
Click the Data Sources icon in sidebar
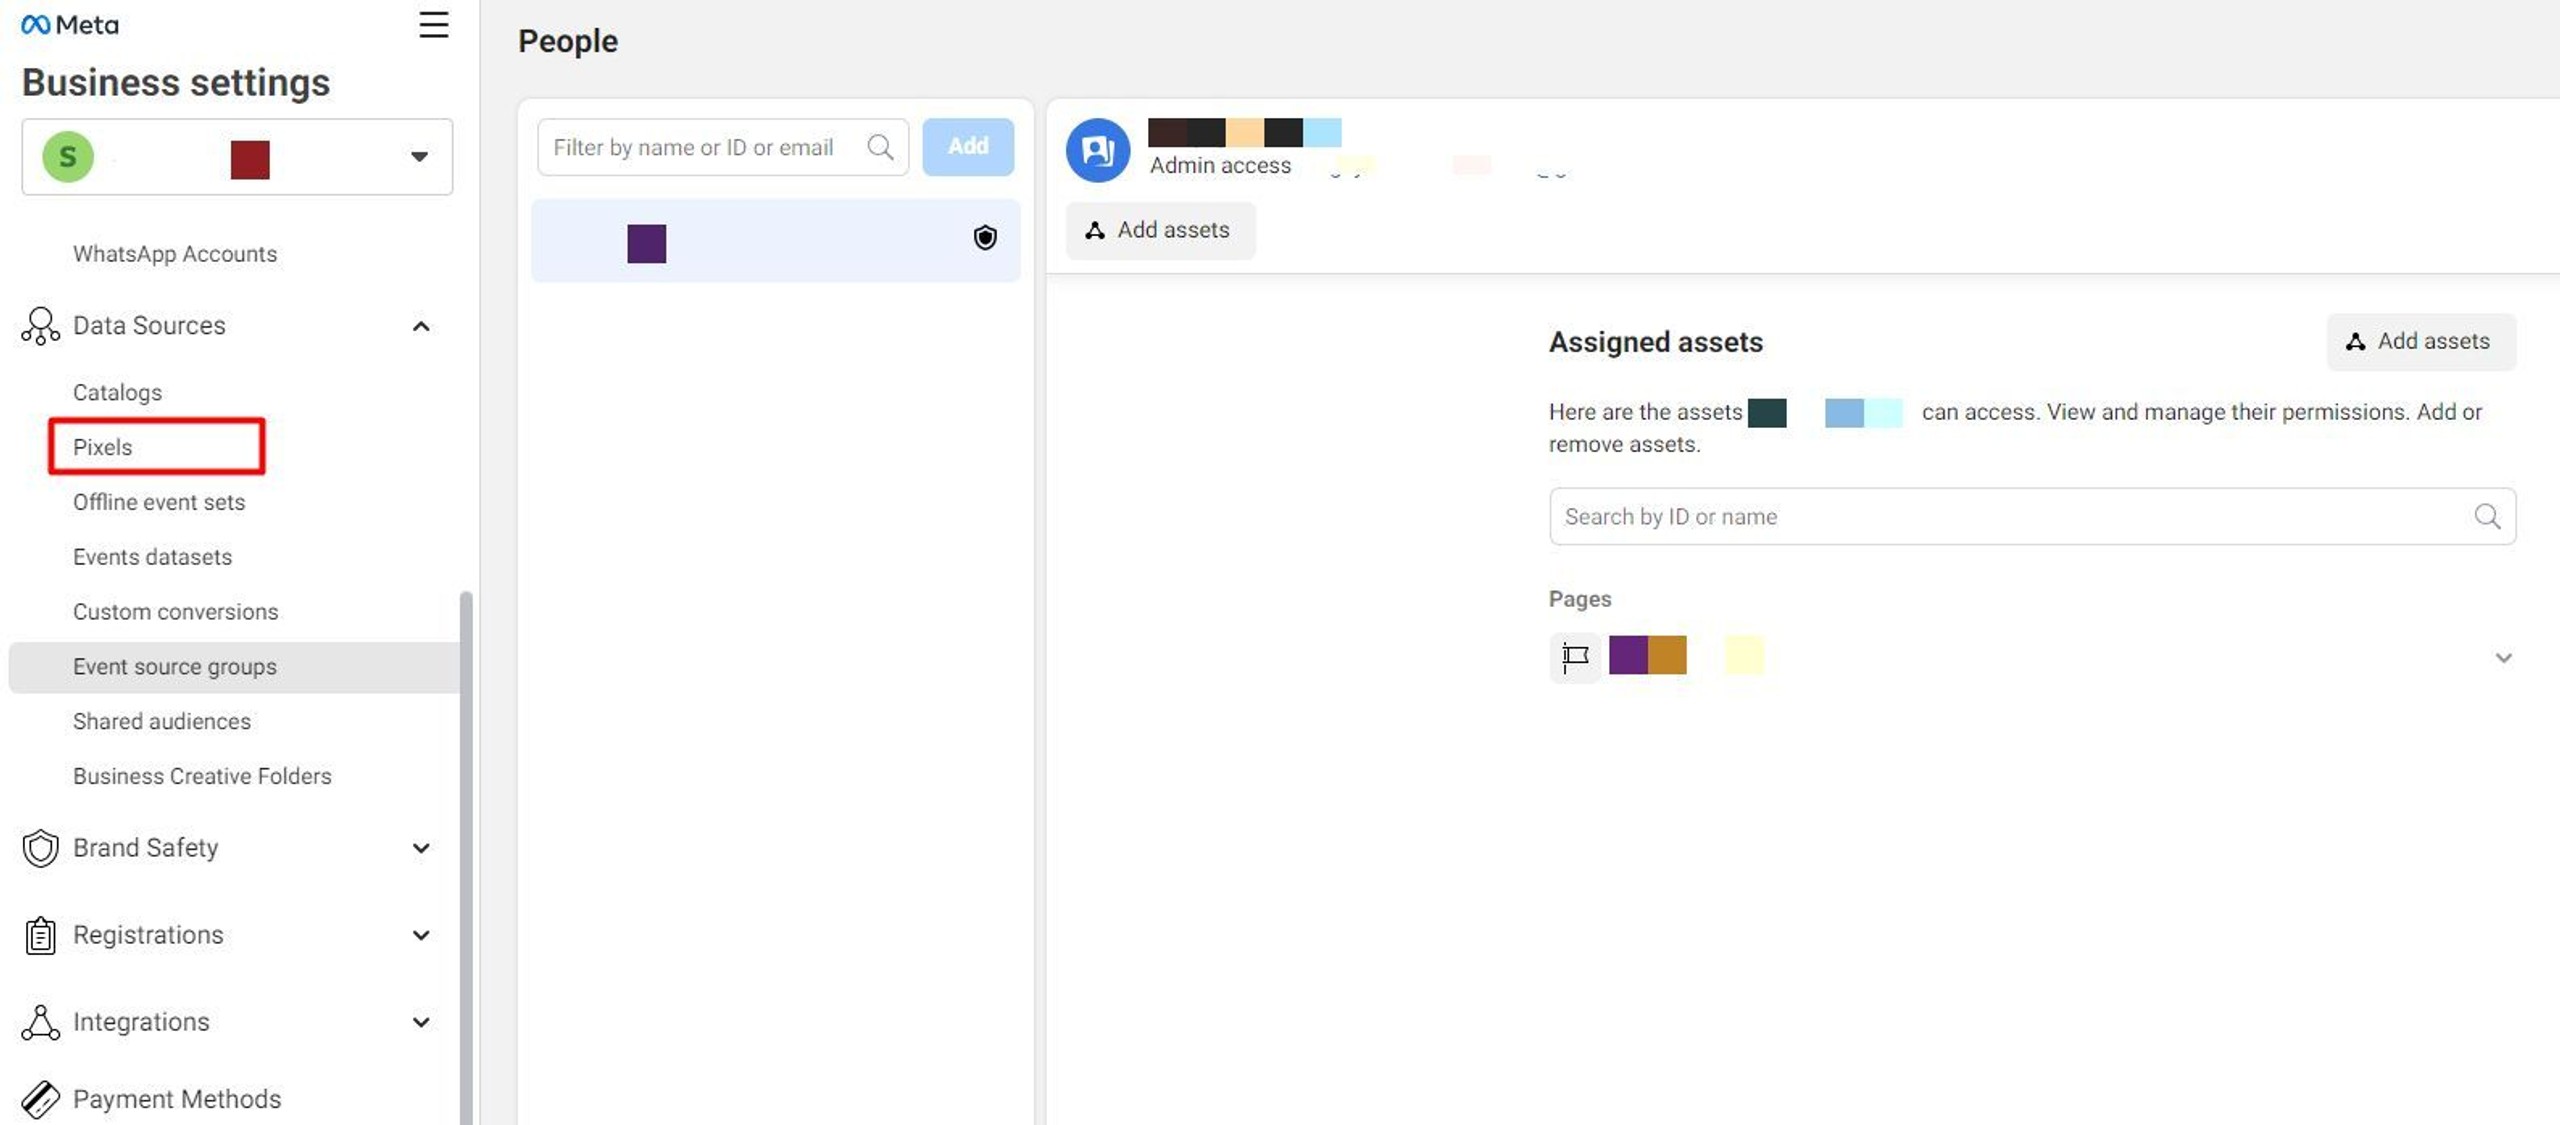pos(40,326)
